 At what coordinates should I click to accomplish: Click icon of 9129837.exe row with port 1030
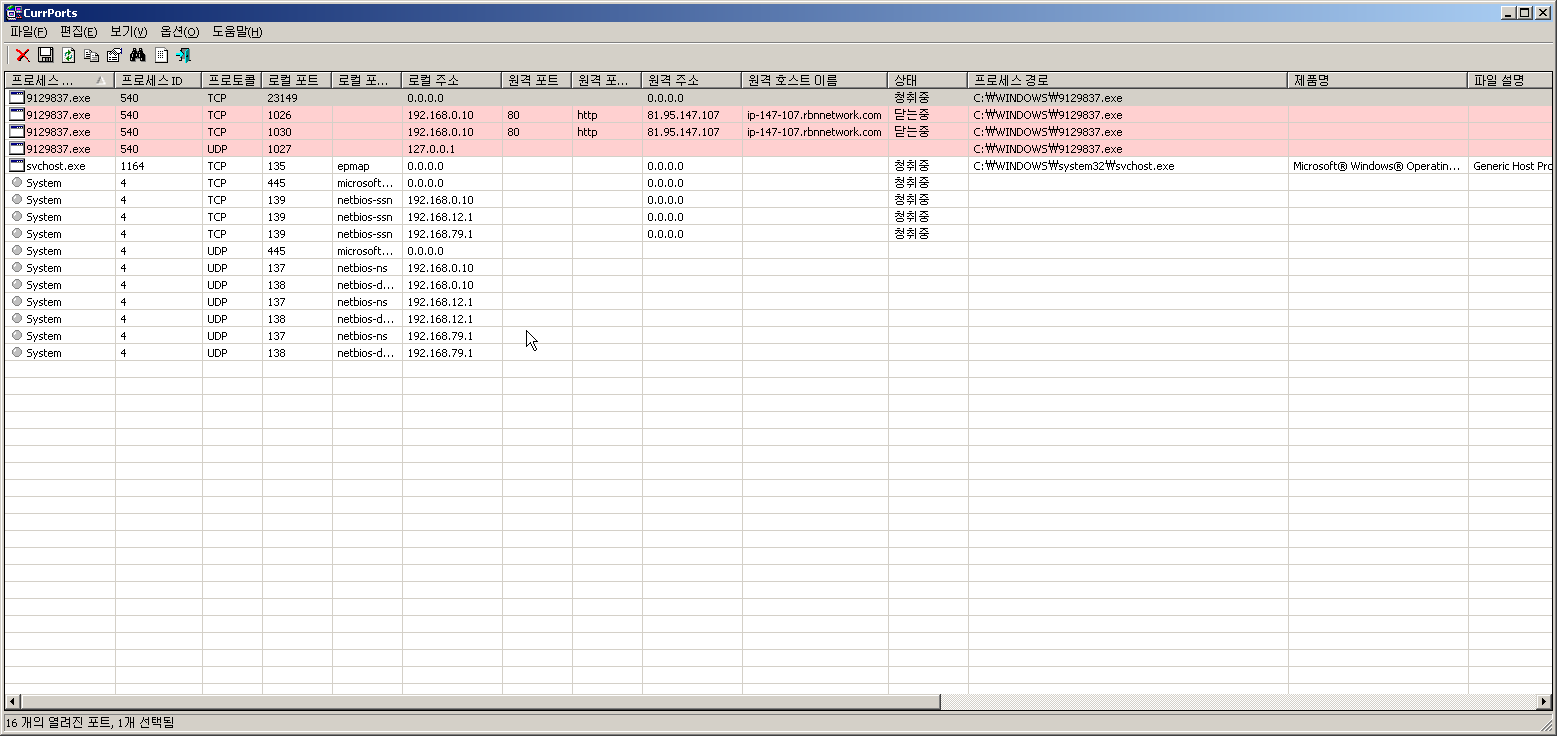[x=16, y=132]
